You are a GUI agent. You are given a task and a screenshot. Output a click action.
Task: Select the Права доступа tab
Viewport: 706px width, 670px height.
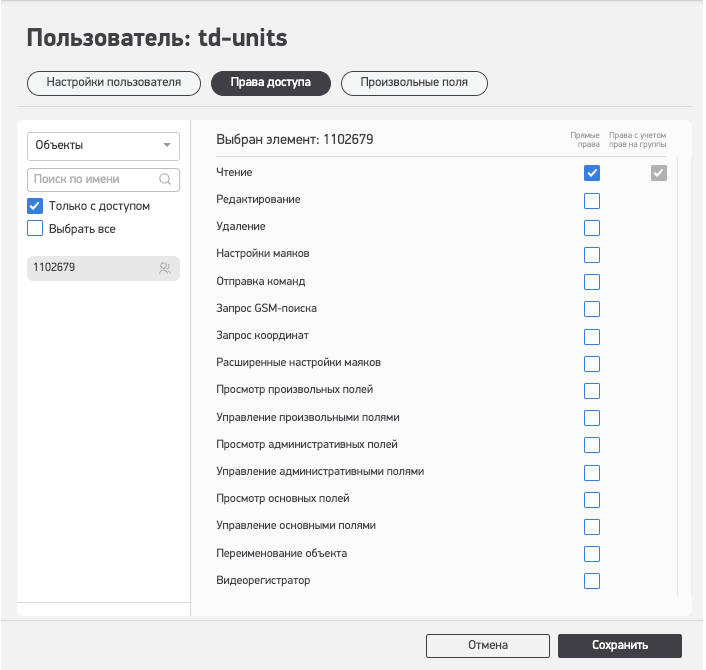pos(271,83)
